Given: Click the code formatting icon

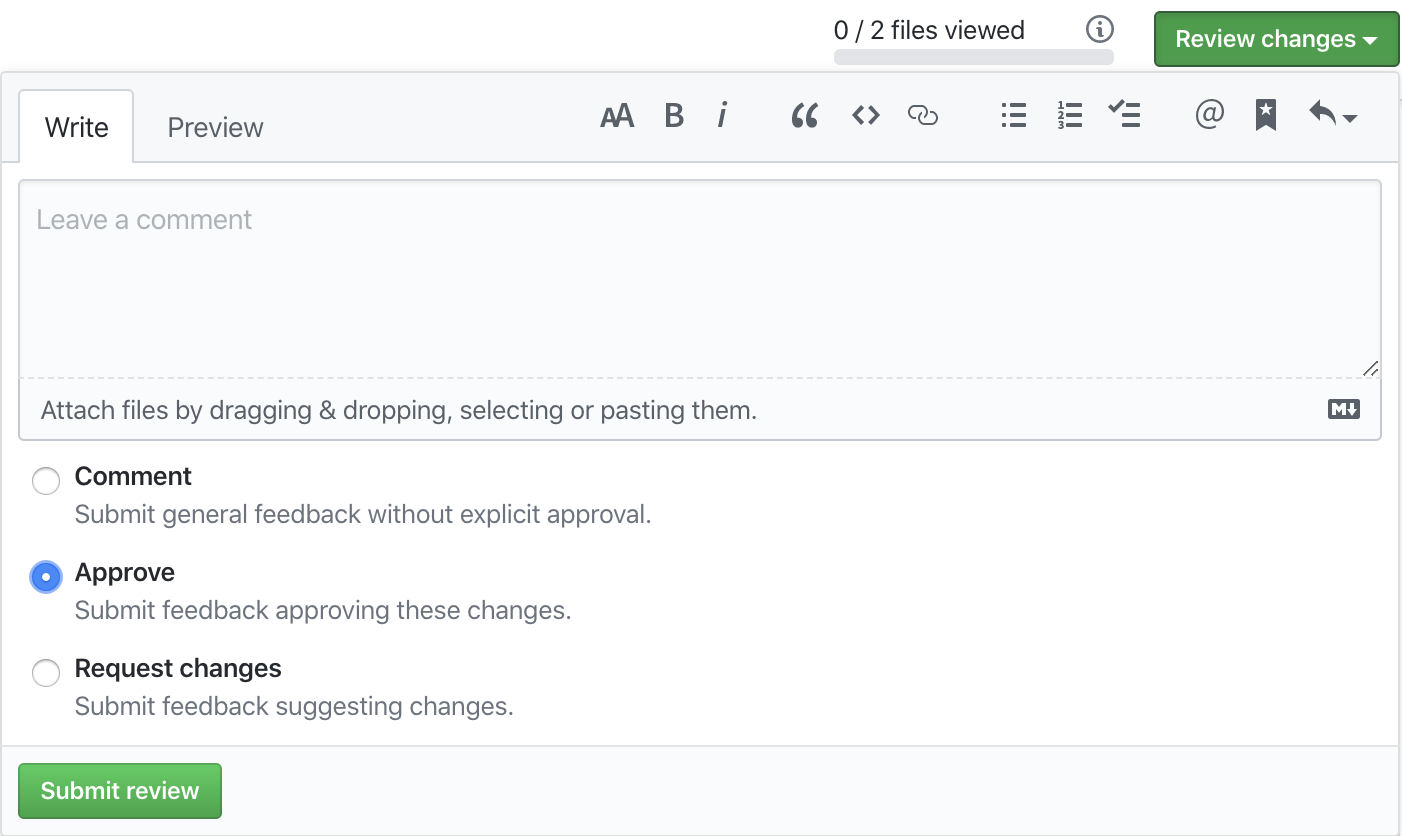Looking at the screenshot, I should pyautogui.click(x=865, y=115).
